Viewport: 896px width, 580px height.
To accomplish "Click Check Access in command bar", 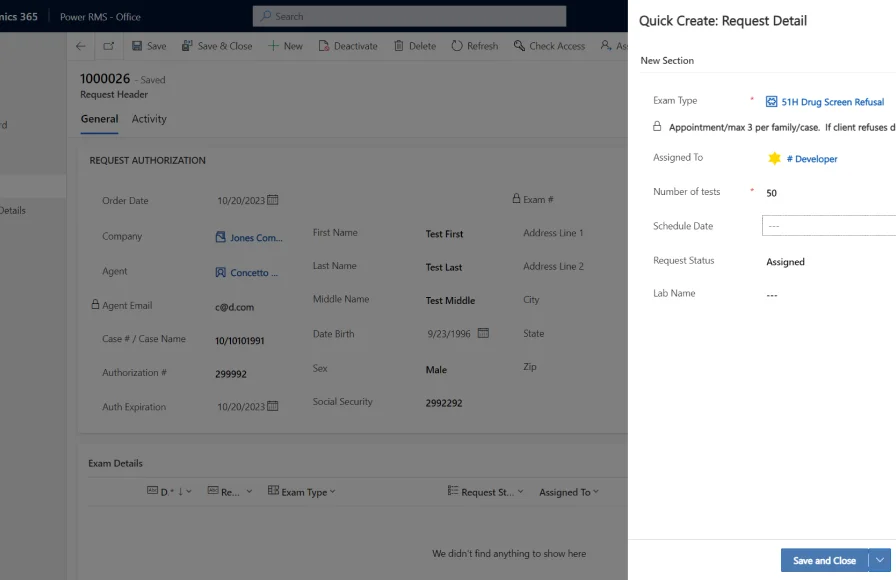I will (549, 46).
